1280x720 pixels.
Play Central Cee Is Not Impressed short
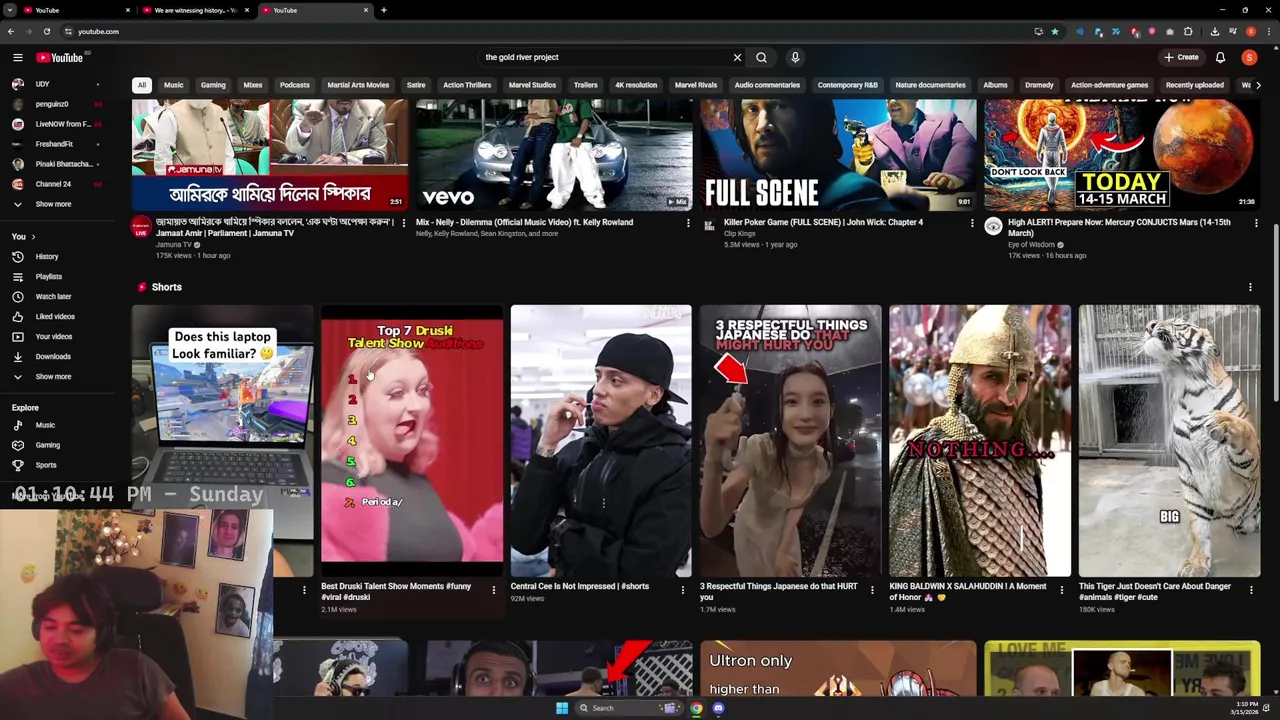pos(601,440)
